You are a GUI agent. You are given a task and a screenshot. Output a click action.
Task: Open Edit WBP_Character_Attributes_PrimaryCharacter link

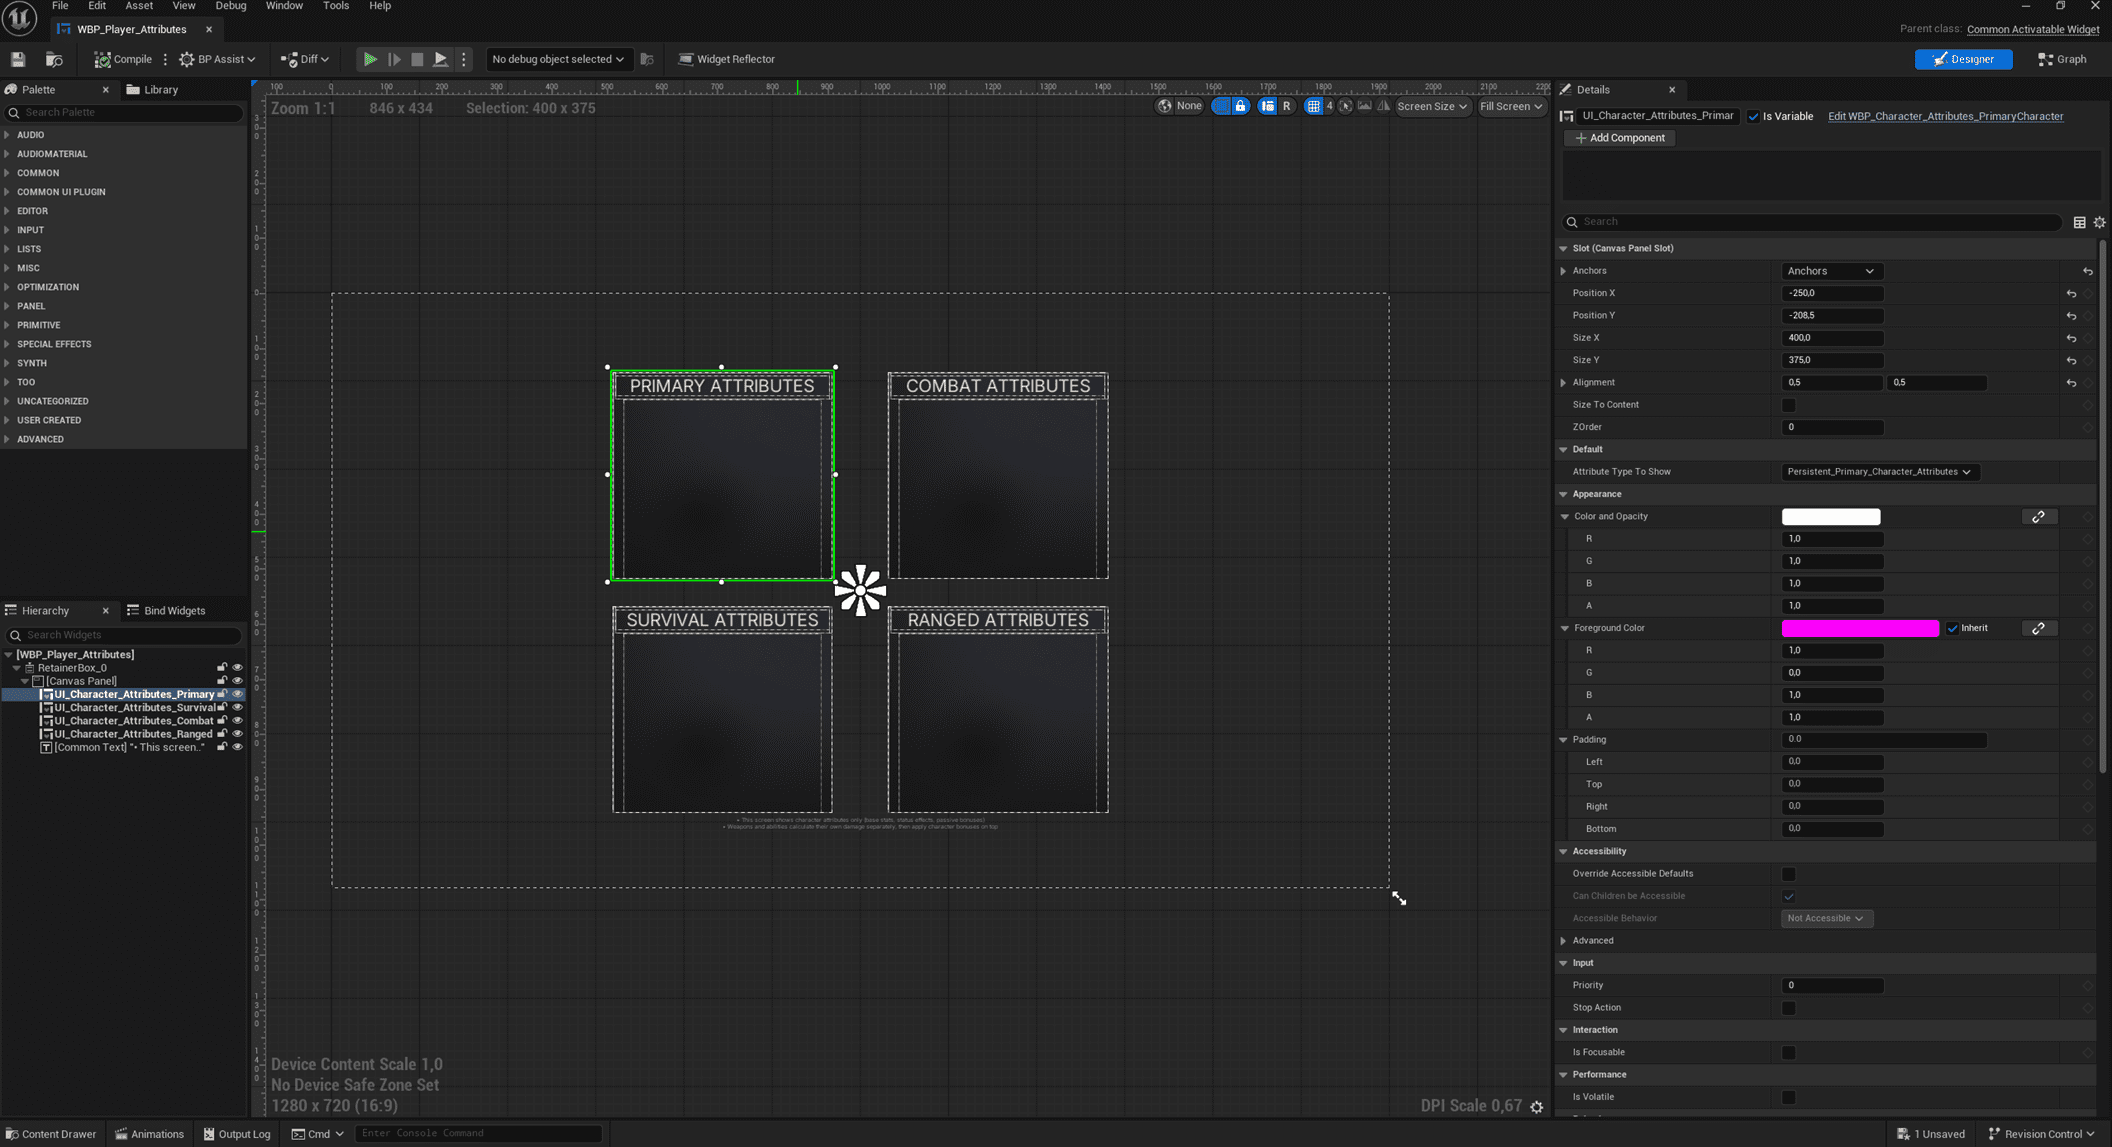pos(1945,116)
